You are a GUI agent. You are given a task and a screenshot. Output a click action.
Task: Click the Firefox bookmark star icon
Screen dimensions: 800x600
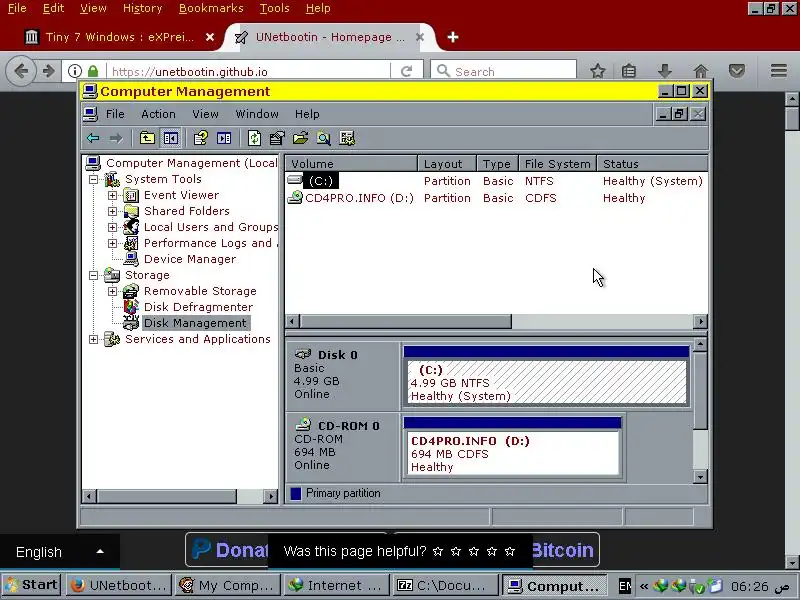(x=597, y=71)
